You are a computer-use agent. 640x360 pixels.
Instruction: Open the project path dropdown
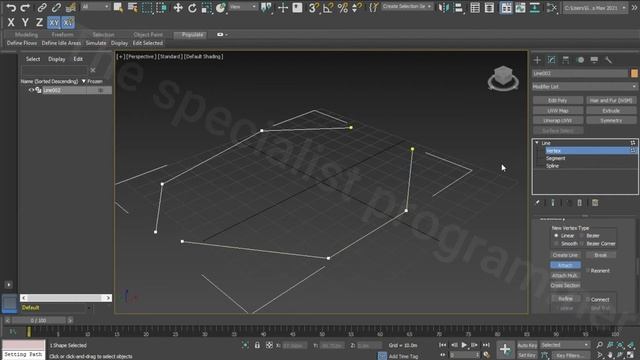tap(595, 7)
